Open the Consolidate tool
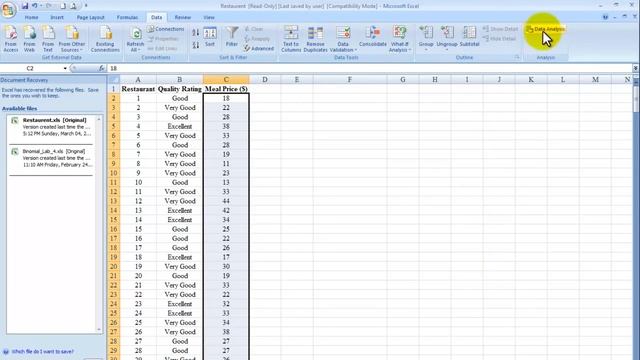This screenshot has width=640, height=360. click(x=373, y=37)
